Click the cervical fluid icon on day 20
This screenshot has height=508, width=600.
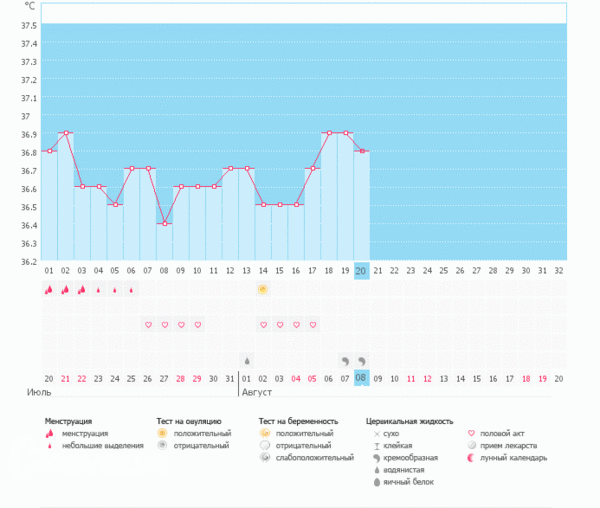tap(362, 360)
